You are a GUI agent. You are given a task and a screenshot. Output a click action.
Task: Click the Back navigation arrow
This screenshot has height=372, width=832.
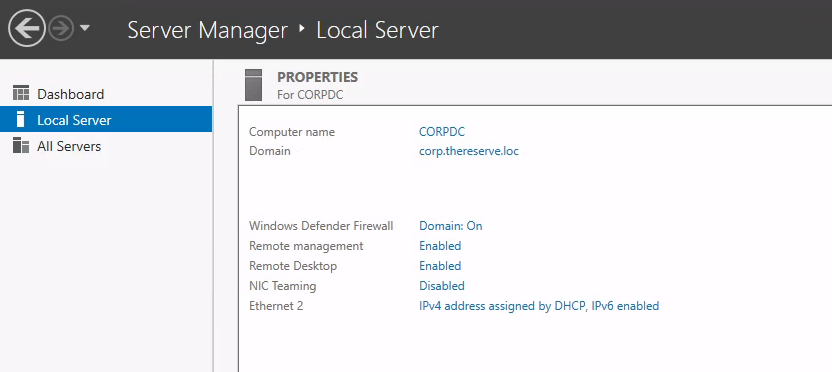pos(27,29)
